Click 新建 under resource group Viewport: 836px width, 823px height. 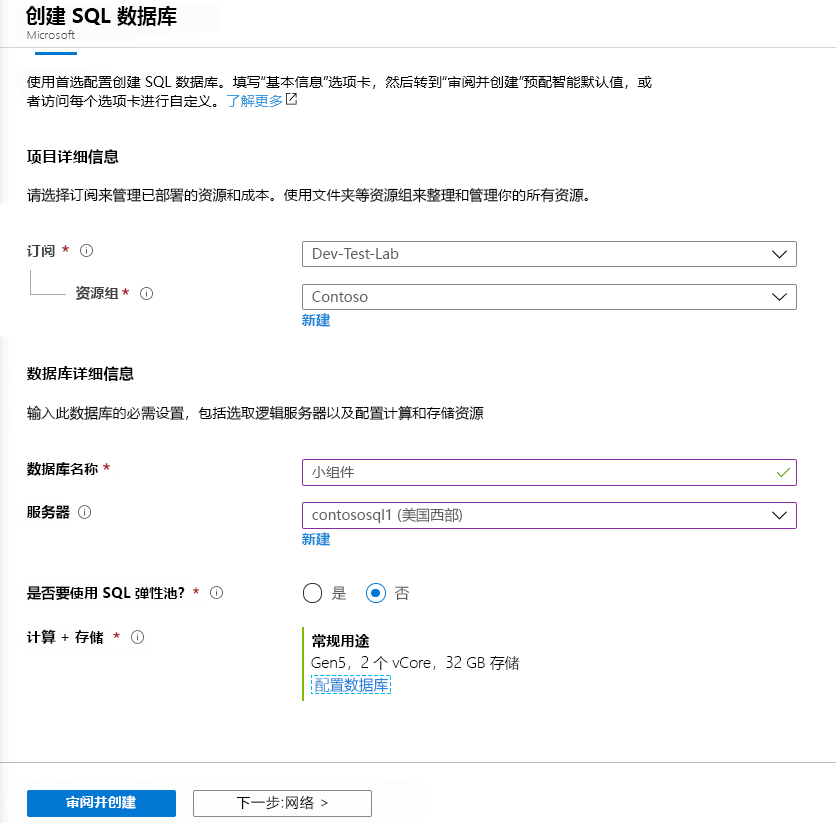pos(316,320)
